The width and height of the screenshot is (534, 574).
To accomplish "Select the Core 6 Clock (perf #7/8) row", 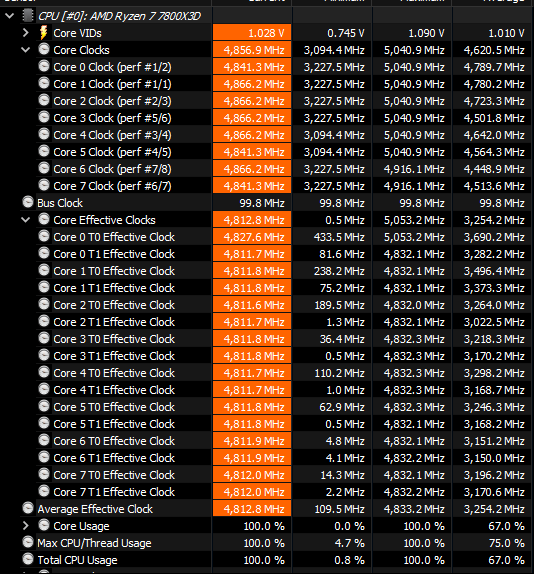I will [112, 169].
